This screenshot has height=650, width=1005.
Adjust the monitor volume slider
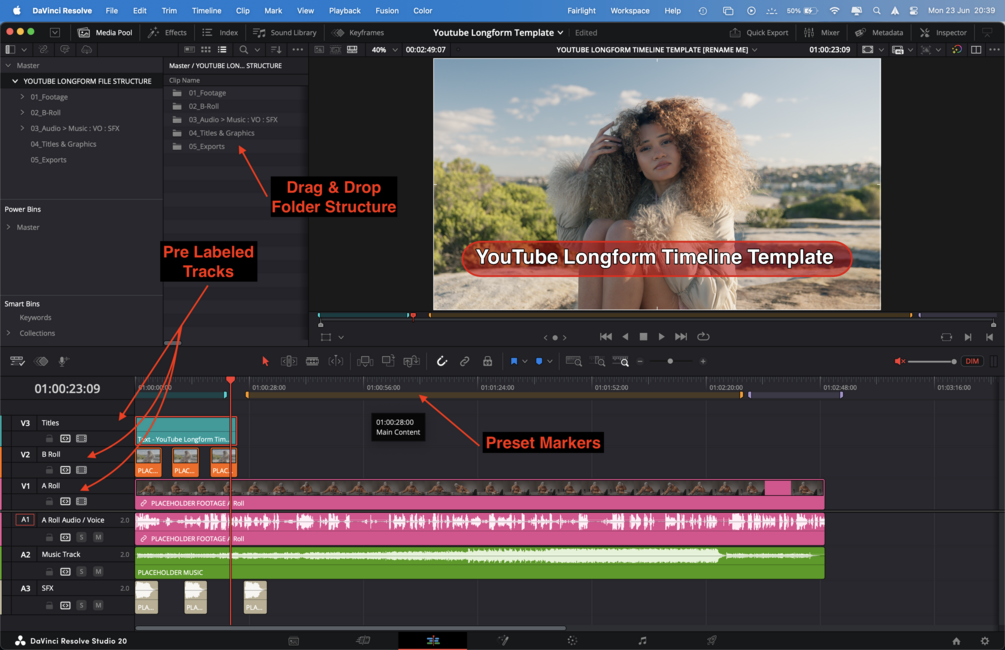click(933, 362)
